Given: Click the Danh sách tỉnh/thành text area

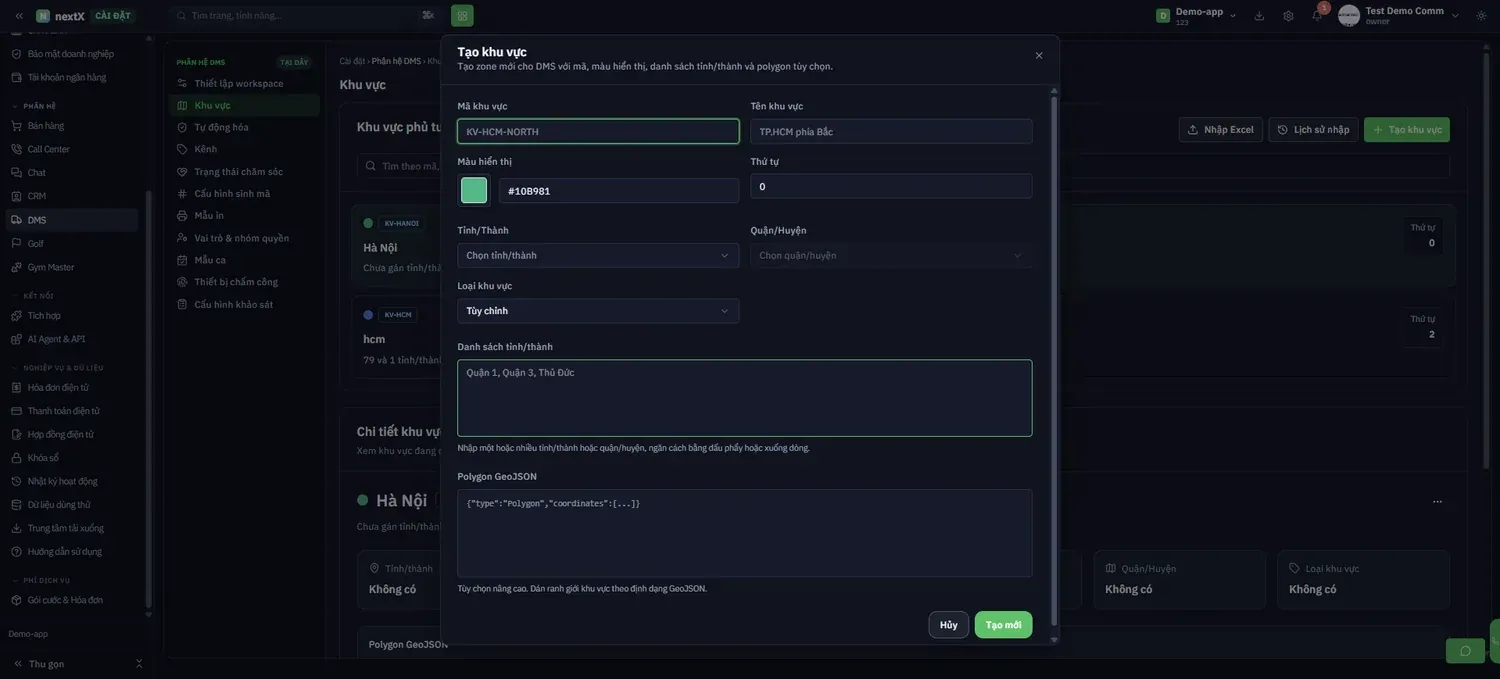Looking at the screenshot, I should pyautogui.click(x=745, y=398).
